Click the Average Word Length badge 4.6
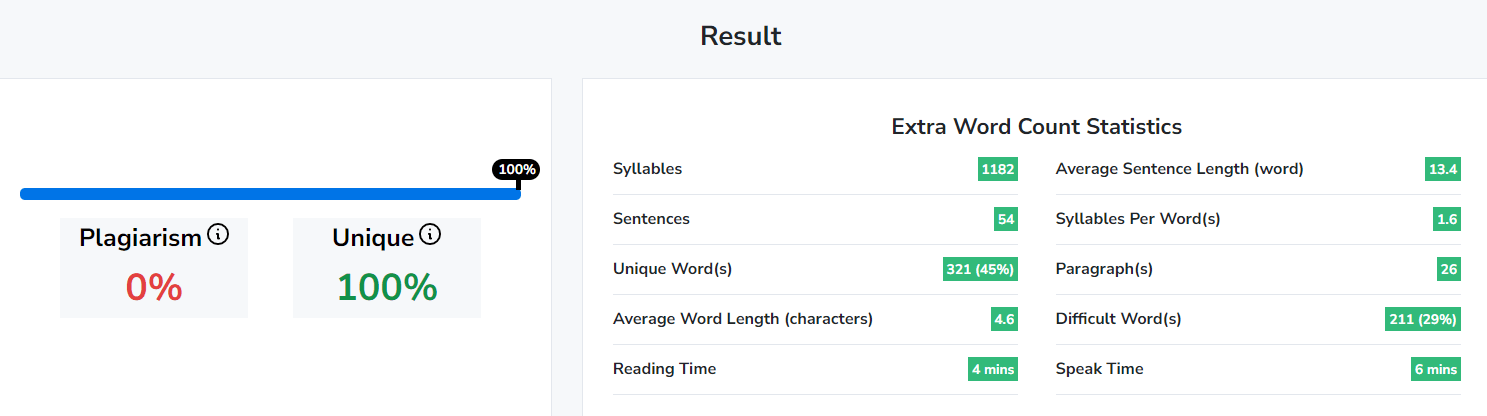The width and height of the screenshot is (1487, 416). click(1004, 319)
